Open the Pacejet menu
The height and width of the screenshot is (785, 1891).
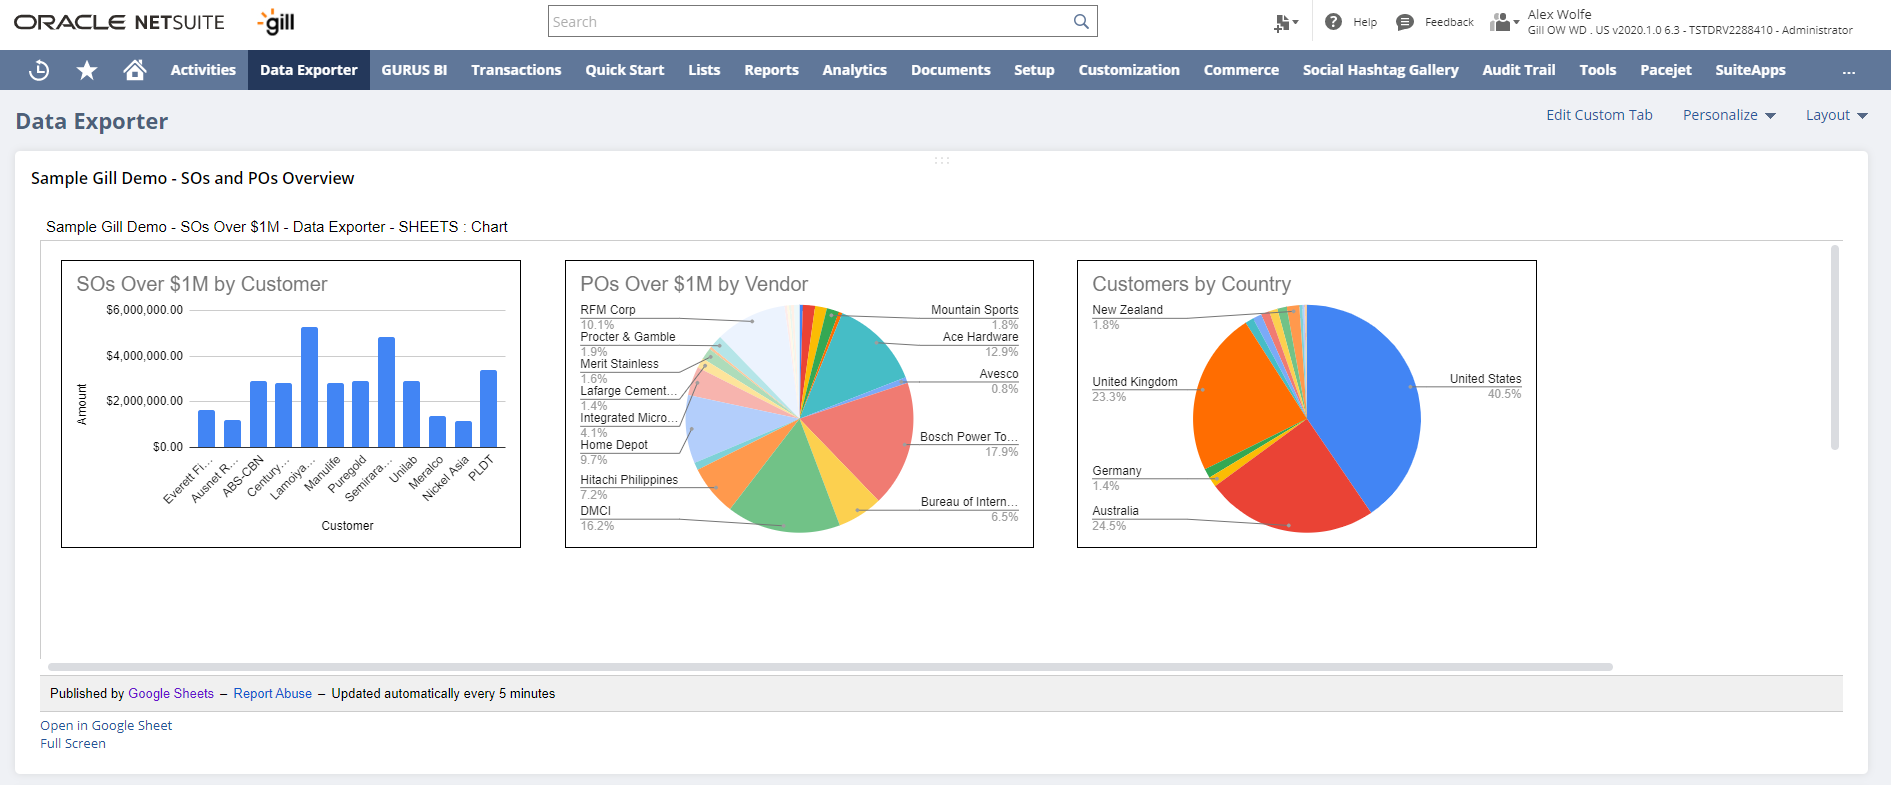[x=1666, y=70]
